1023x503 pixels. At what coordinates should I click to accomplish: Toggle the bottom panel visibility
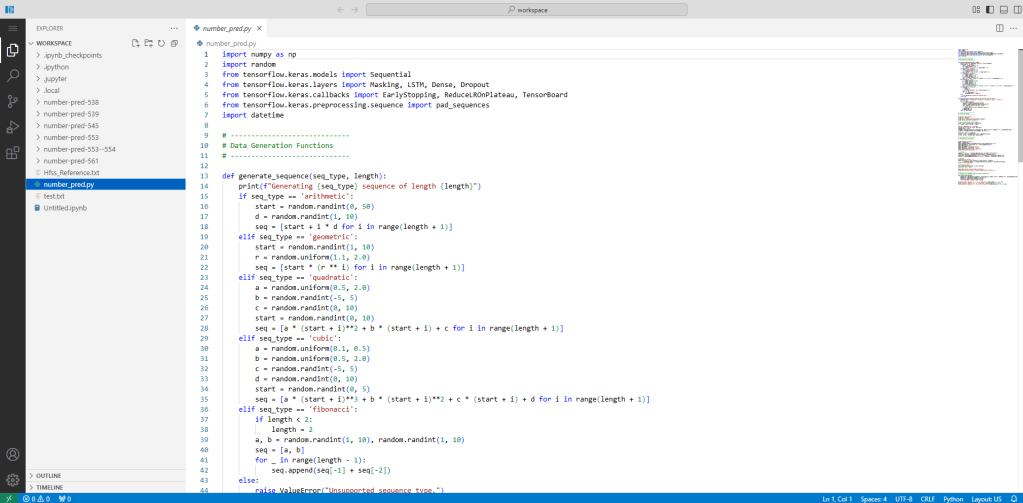[x=1003, y=9]
